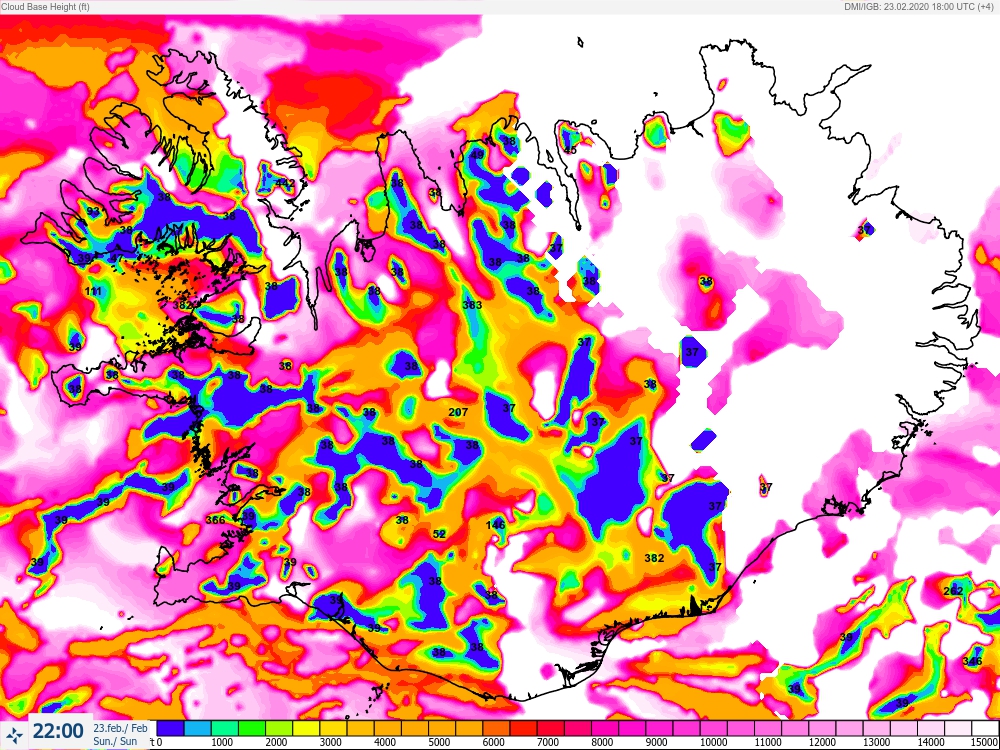This screenshot has height=750, width=1000.
Task: Select the dark blue legend swatch at 0 ft
Action: 170,728
